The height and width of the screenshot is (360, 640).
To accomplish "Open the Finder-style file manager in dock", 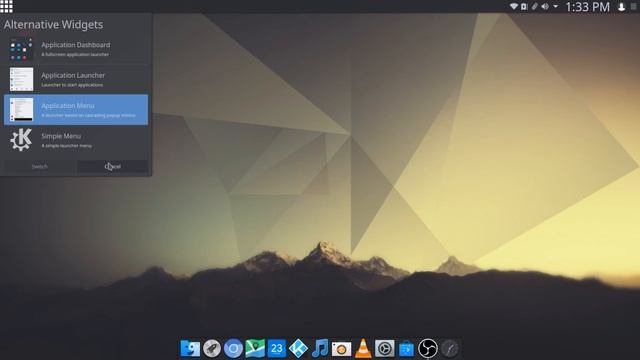I will pyautogui.click(x=190, y=349).
